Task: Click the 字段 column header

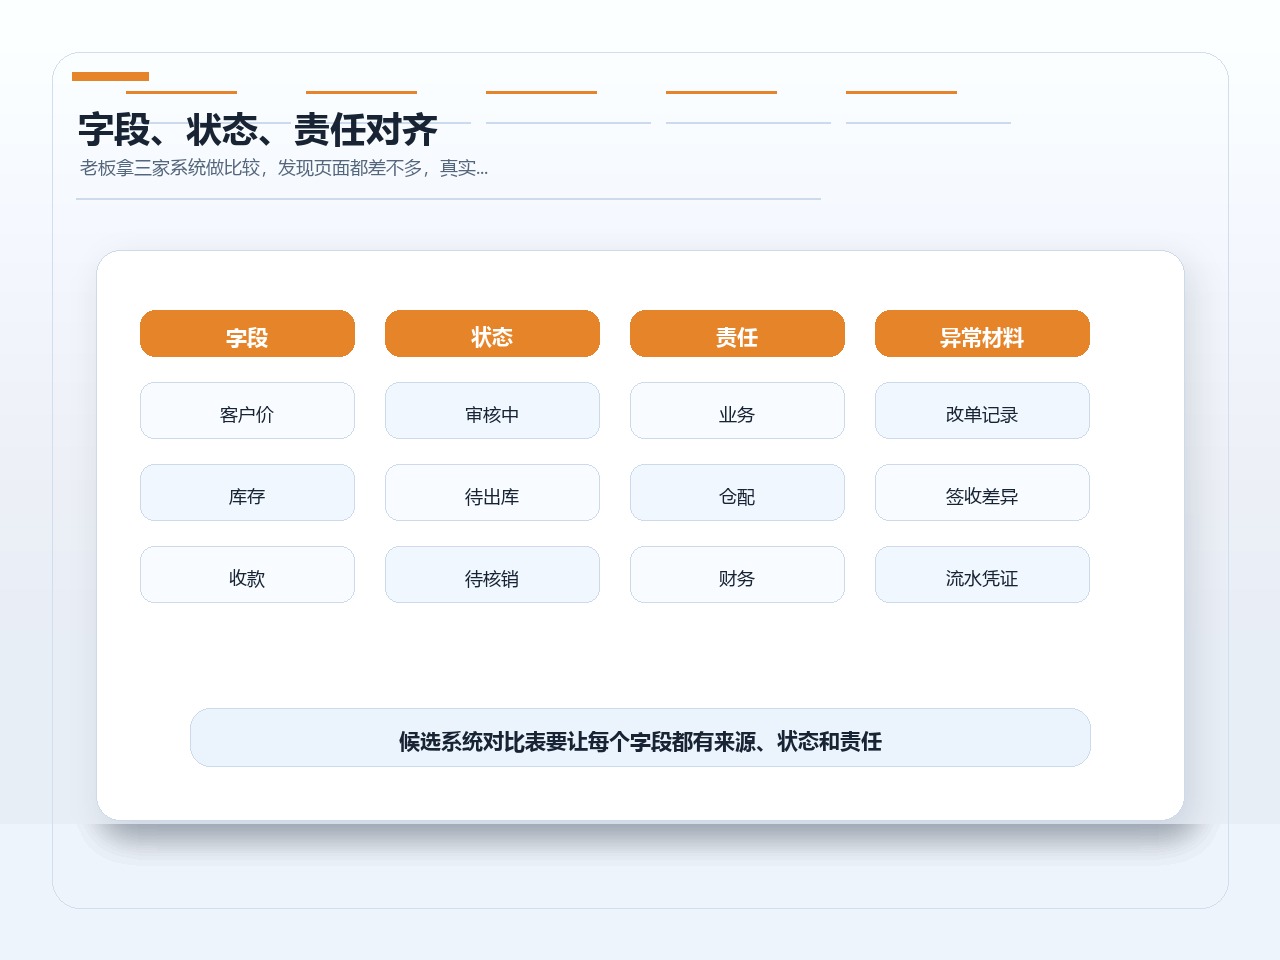Action: [x=247, y=333]
